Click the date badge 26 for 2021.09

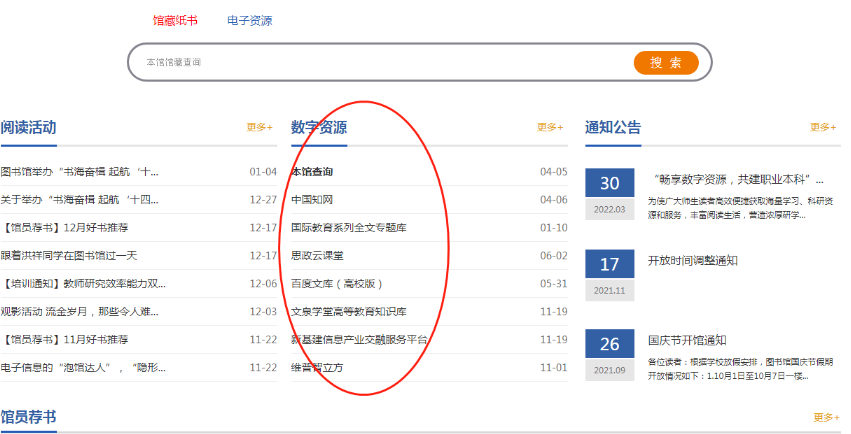pos(610,345)
